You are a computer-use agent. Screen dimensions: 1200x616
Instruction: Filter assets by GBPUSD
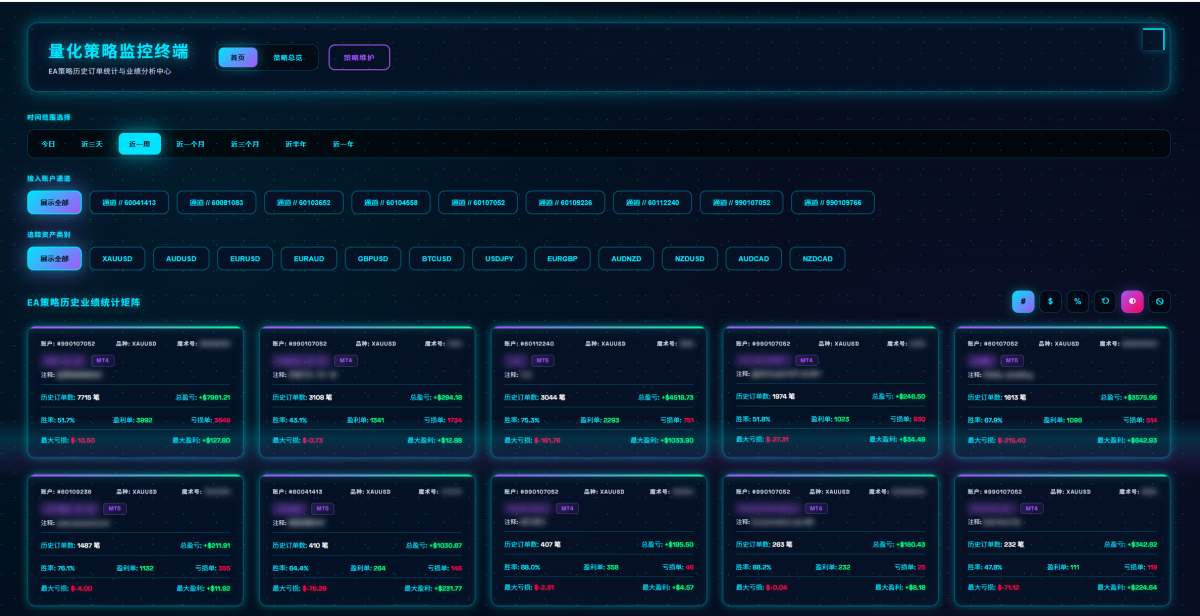tap(373, 258)
